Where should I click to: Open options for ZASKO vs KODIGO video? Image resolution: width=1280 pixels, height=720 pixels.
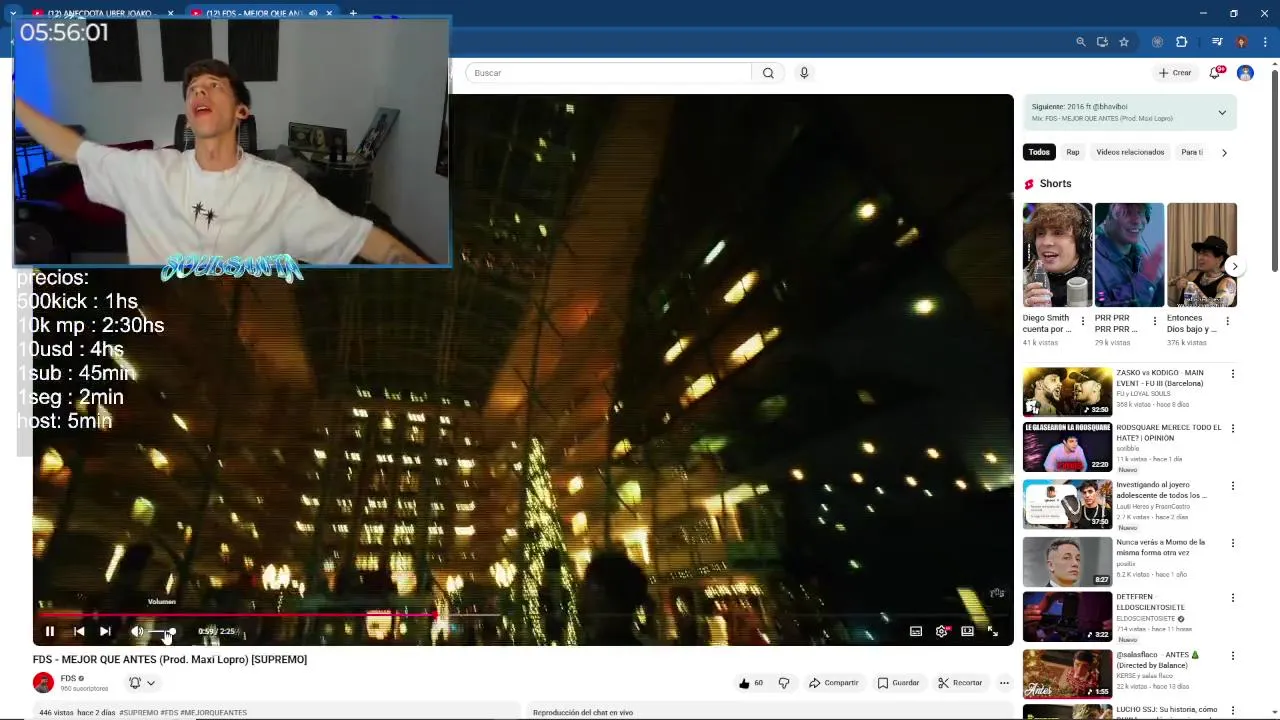click(1233, 374)
